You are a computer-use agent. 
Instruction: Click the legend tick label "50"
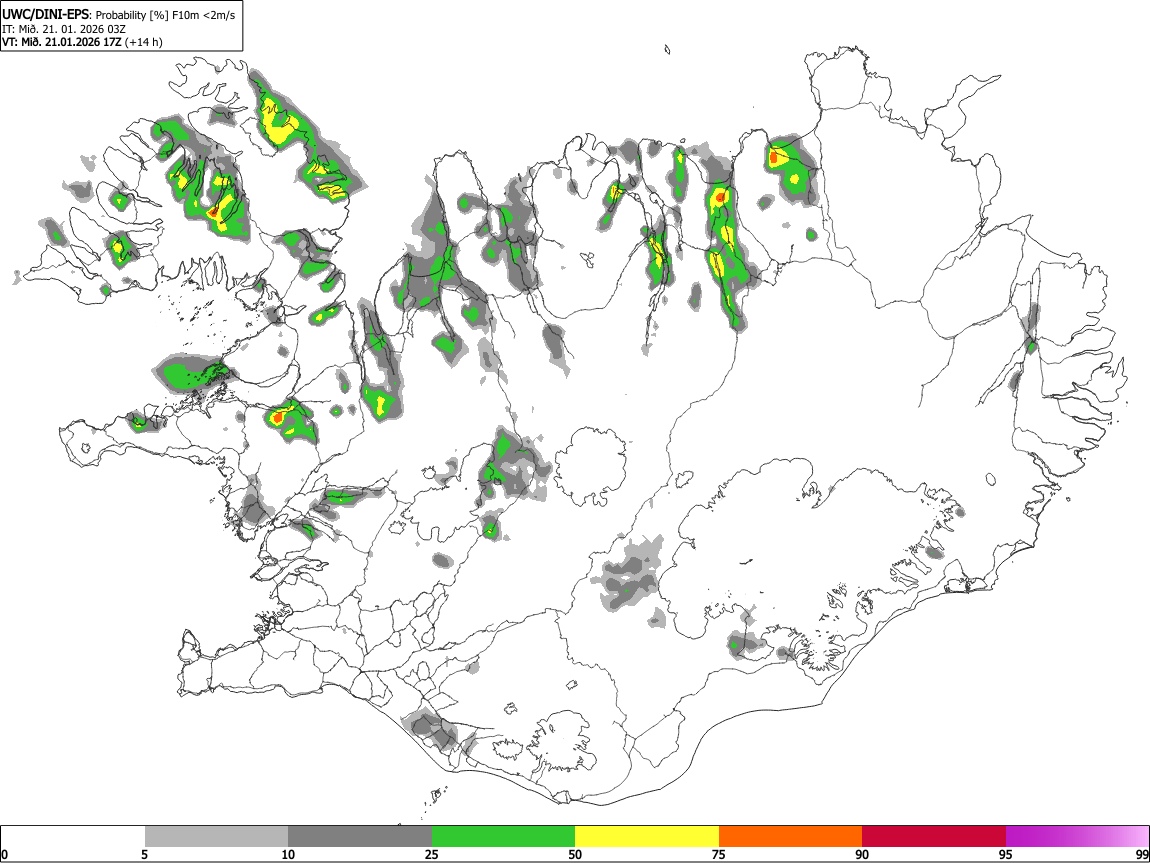click(x=575, y=854)
